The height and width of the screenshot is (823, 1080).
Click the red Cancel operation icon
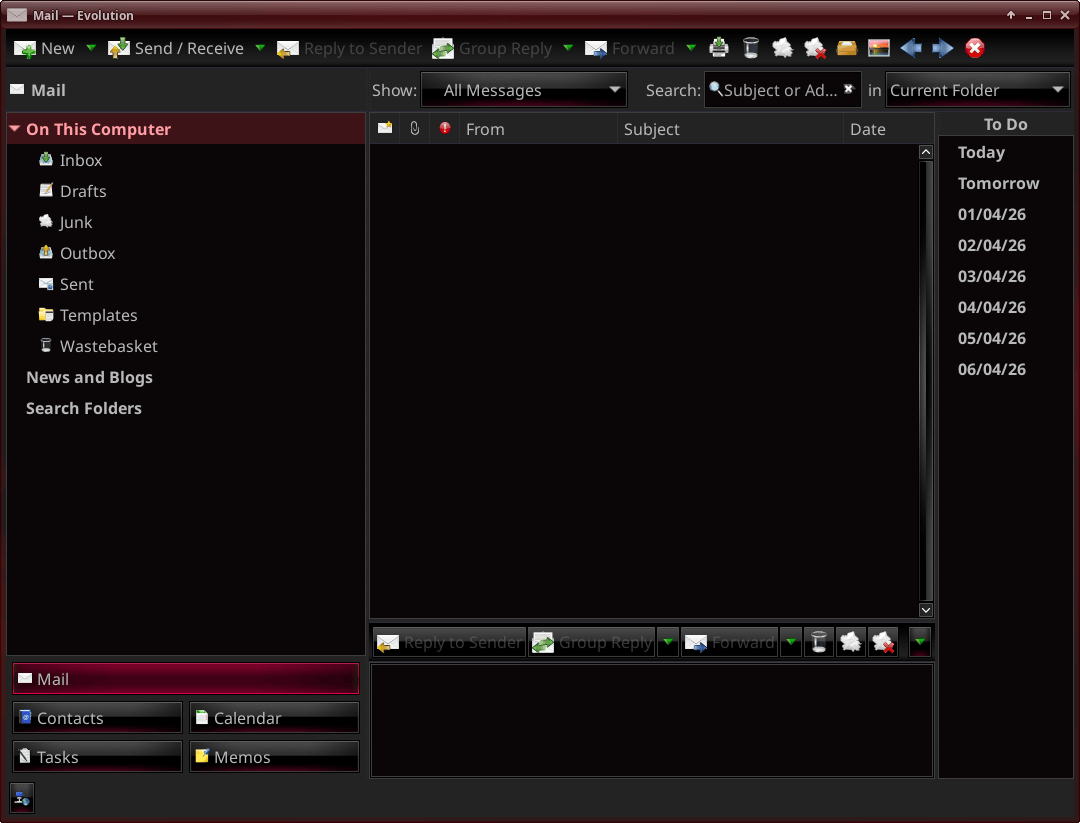pos(975,48)
